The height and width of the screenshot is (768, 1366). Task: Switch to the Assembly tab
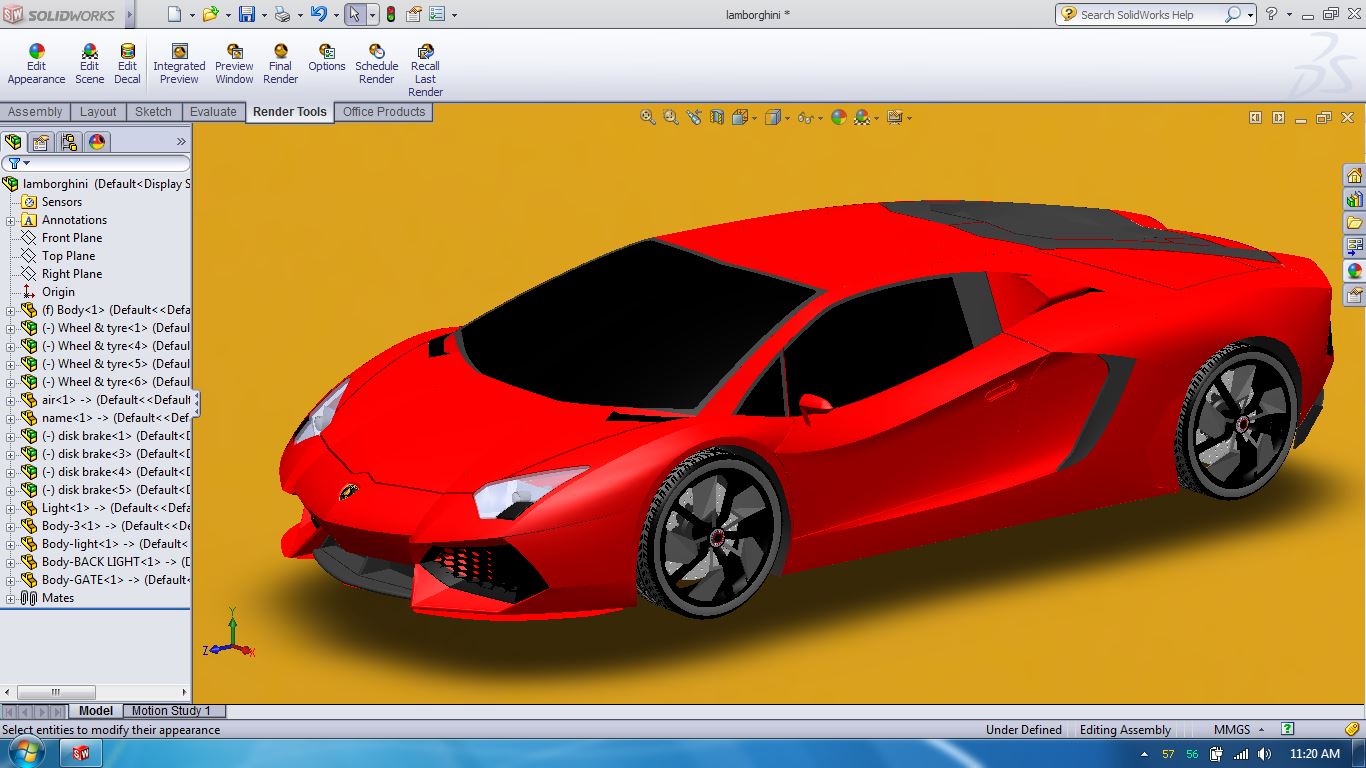(x=35, y=112)
